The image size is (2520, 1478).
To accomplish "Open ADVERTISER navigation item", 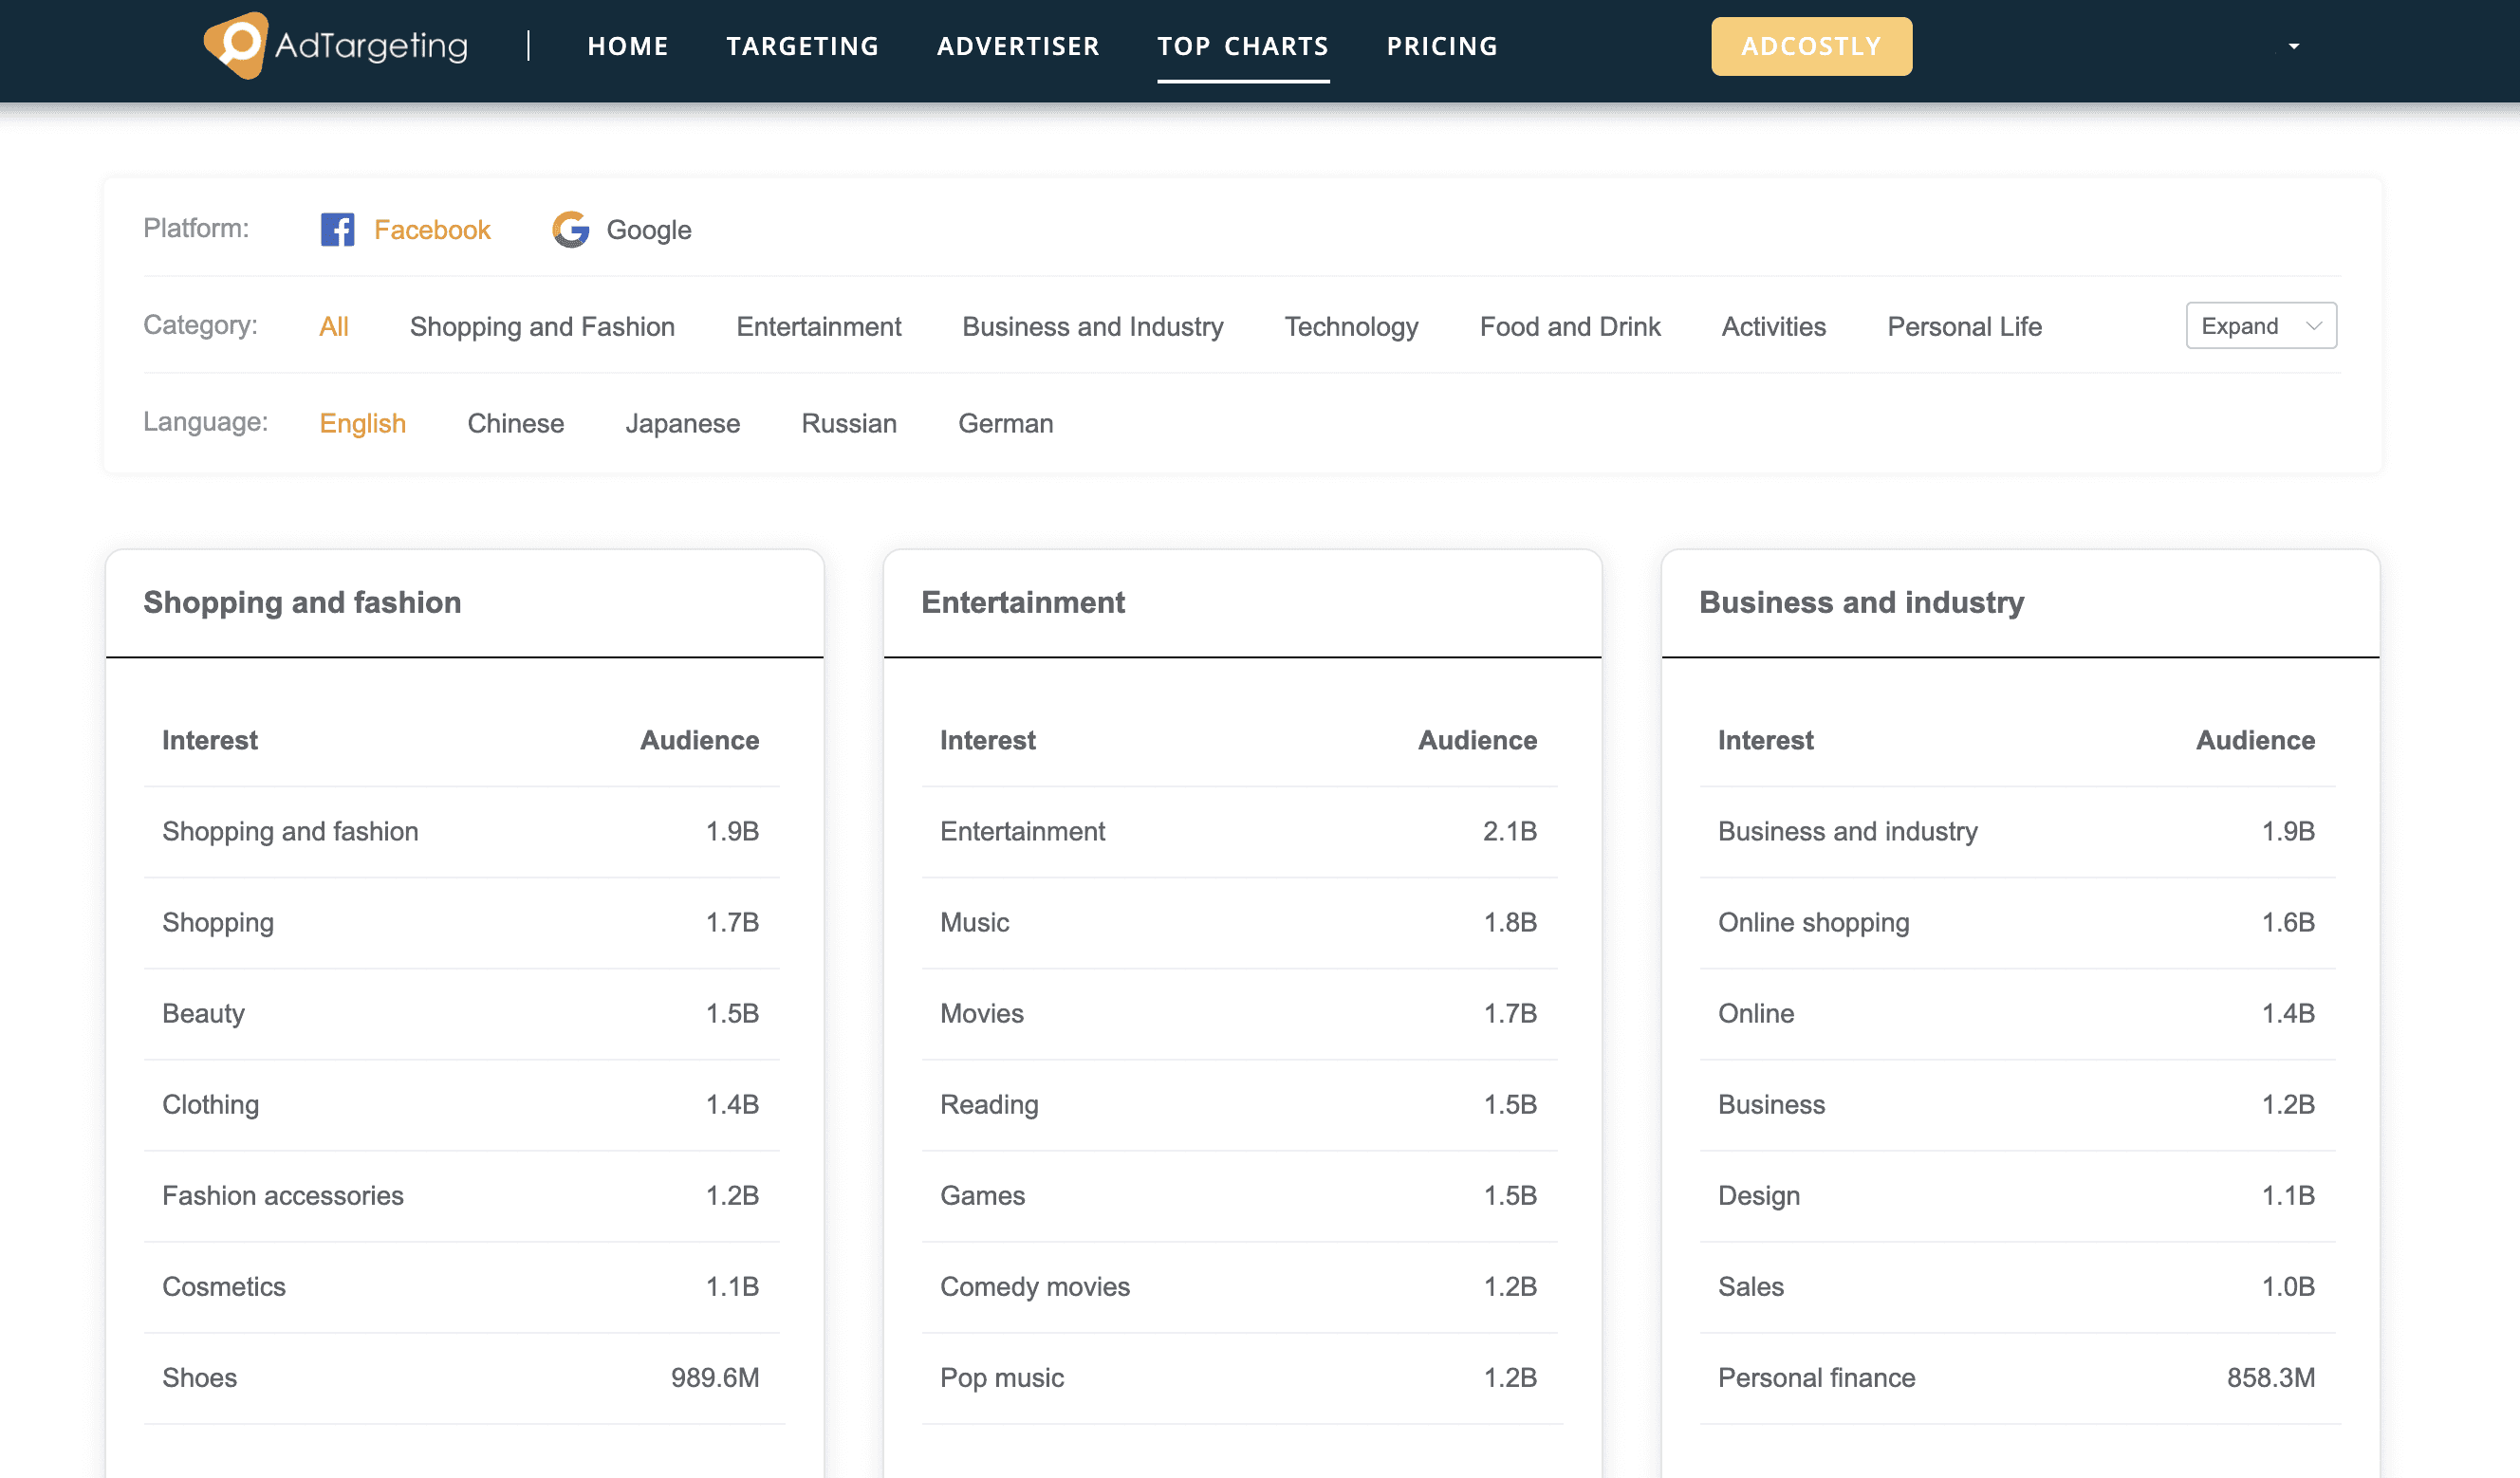I will click(x=1018, y=46).
